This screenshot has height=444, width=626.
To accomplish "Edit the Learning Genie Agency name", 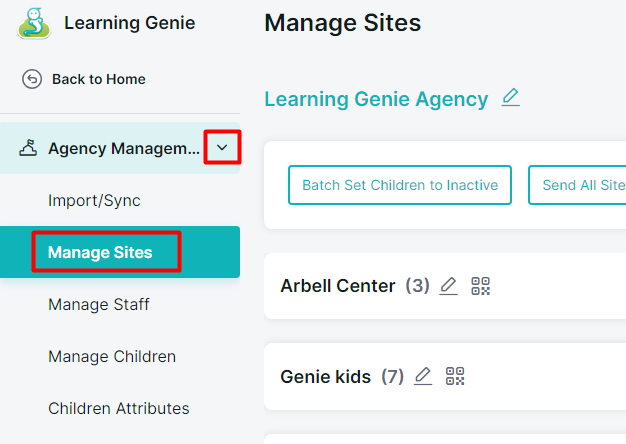I will (511, 98).
